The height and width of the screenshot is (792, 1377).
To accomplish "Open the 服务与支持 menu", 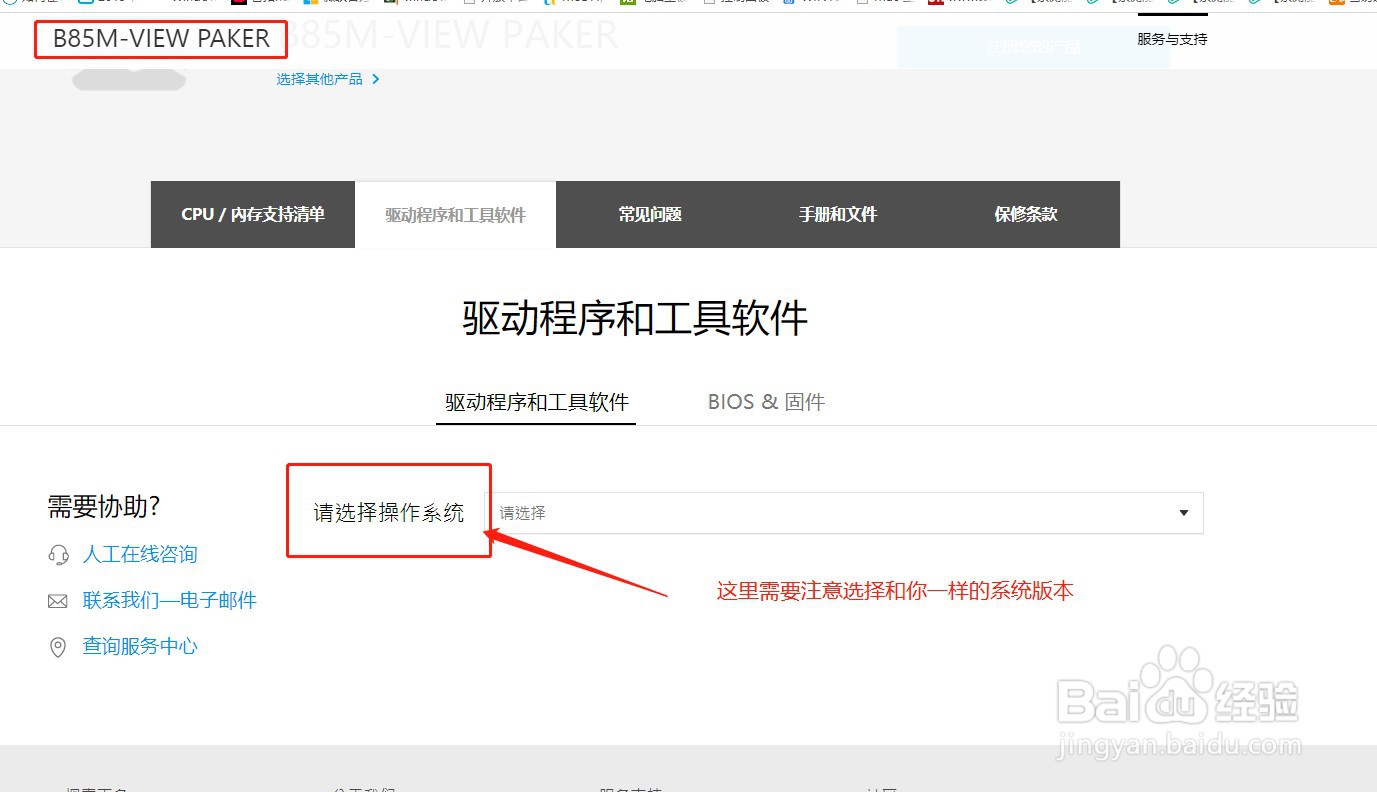I will tap(1172, 39).
